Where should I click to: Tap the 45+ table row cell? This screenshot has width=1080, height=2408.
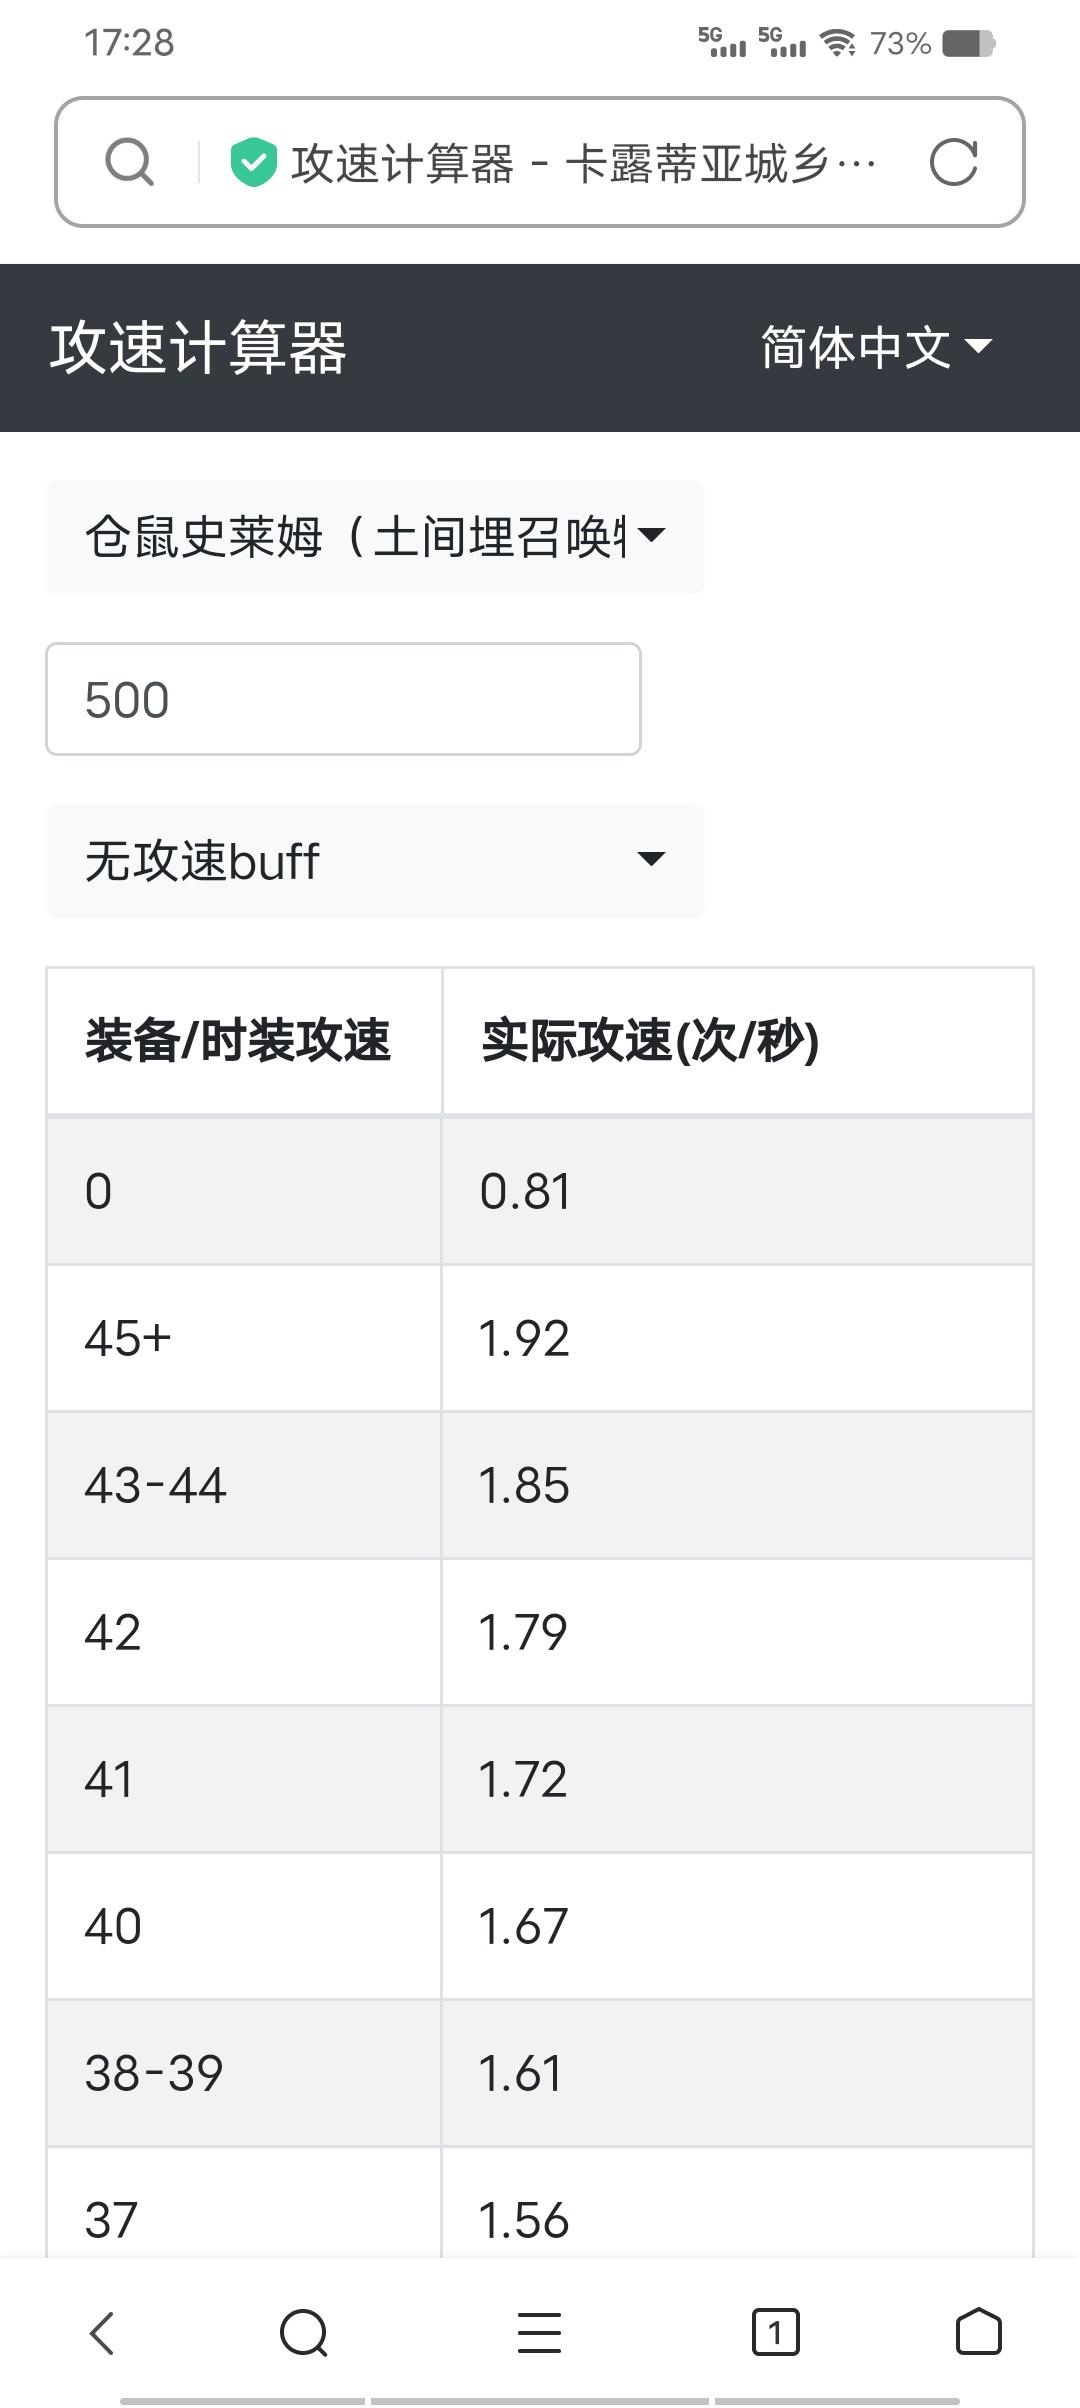point(244,1338)
